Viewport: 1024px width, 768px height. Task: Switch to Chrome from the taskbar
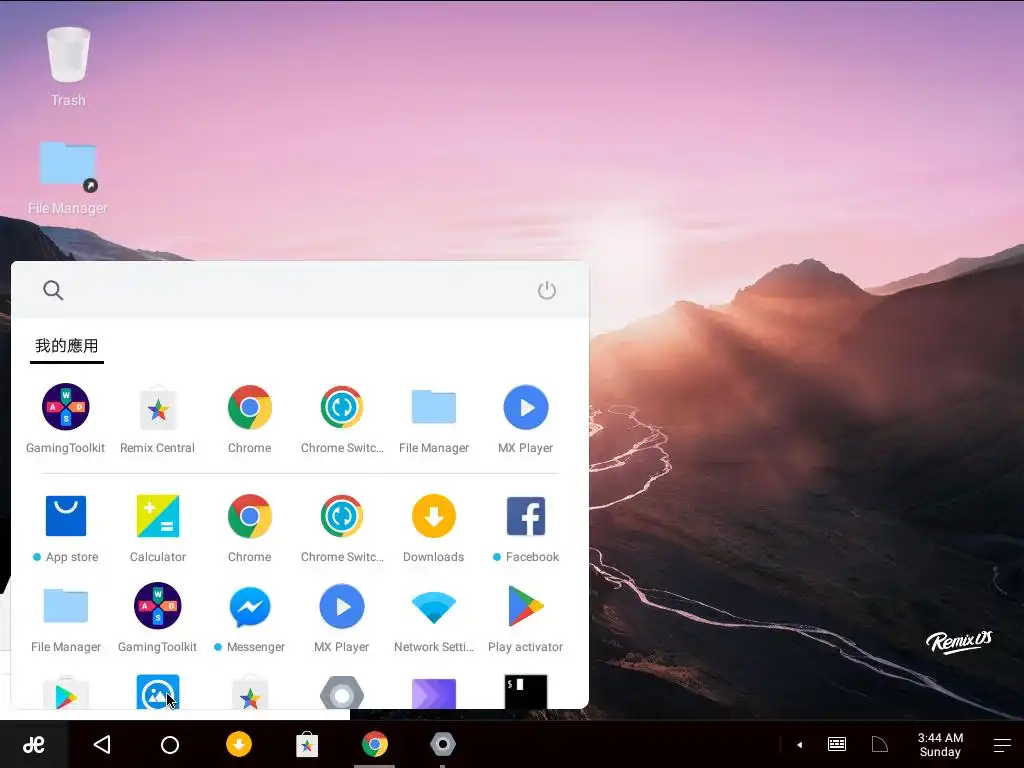(x=375, y=744)
